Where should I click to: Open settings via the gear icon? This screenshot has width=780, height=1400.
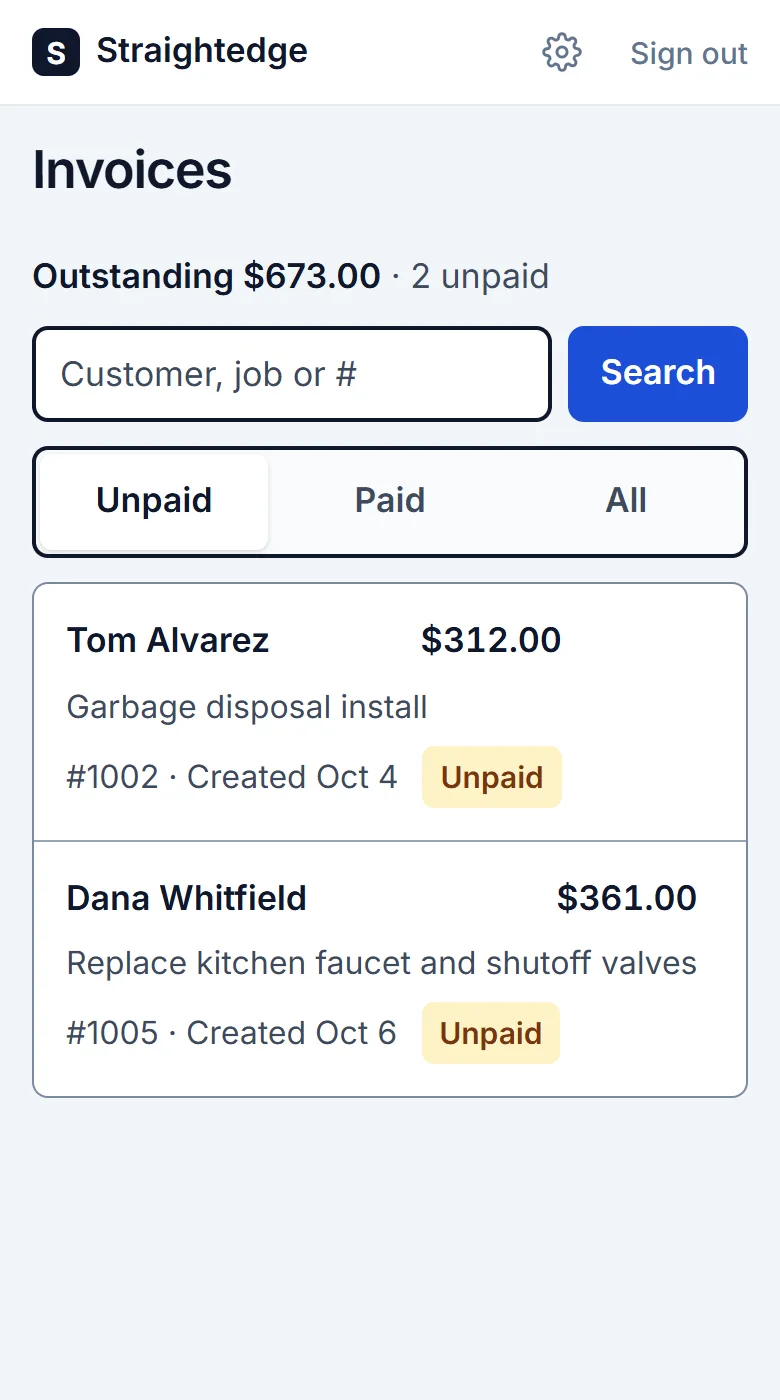pos(562,52)
